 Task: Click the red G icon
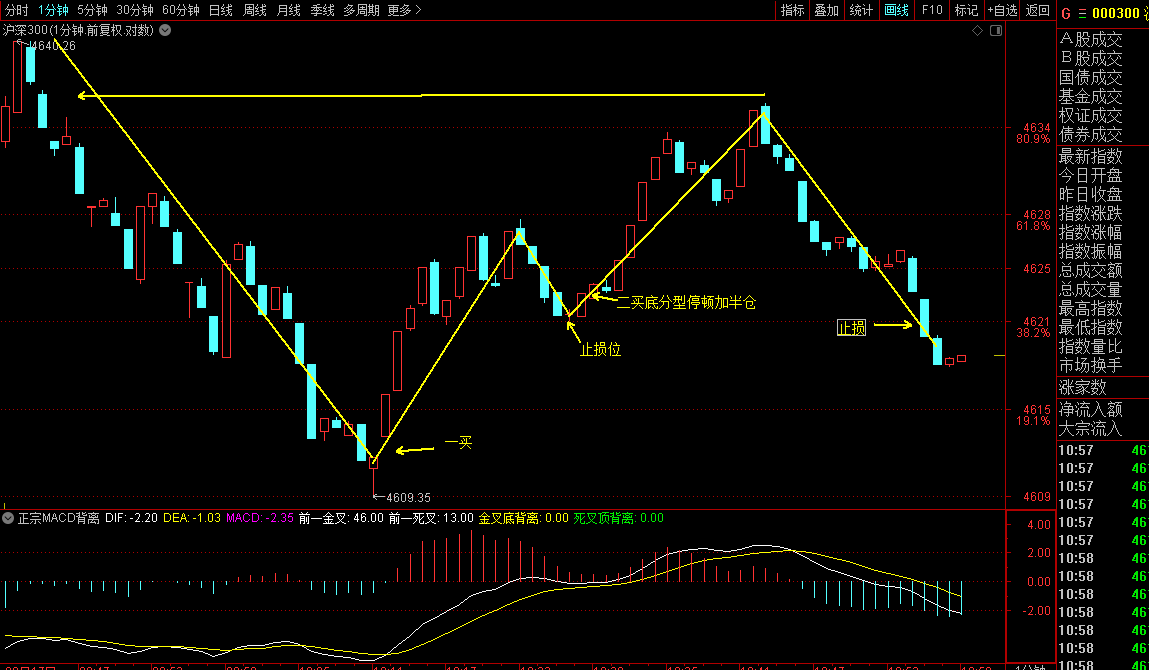coord(1066,13)
